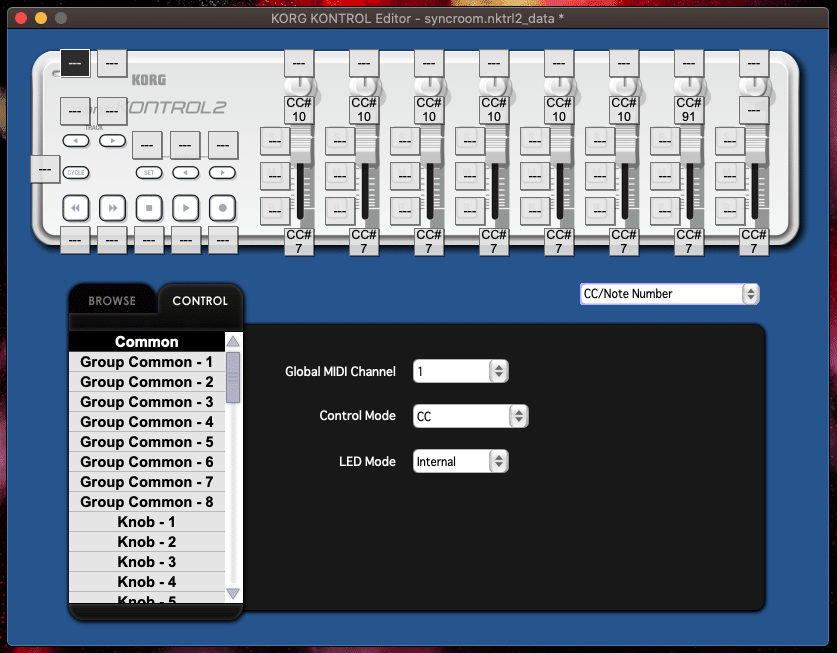Image resolution: width=837 pixels, height=653 pixels.
Task: Click the Rec button of channel eight
Action: [730, 211]
